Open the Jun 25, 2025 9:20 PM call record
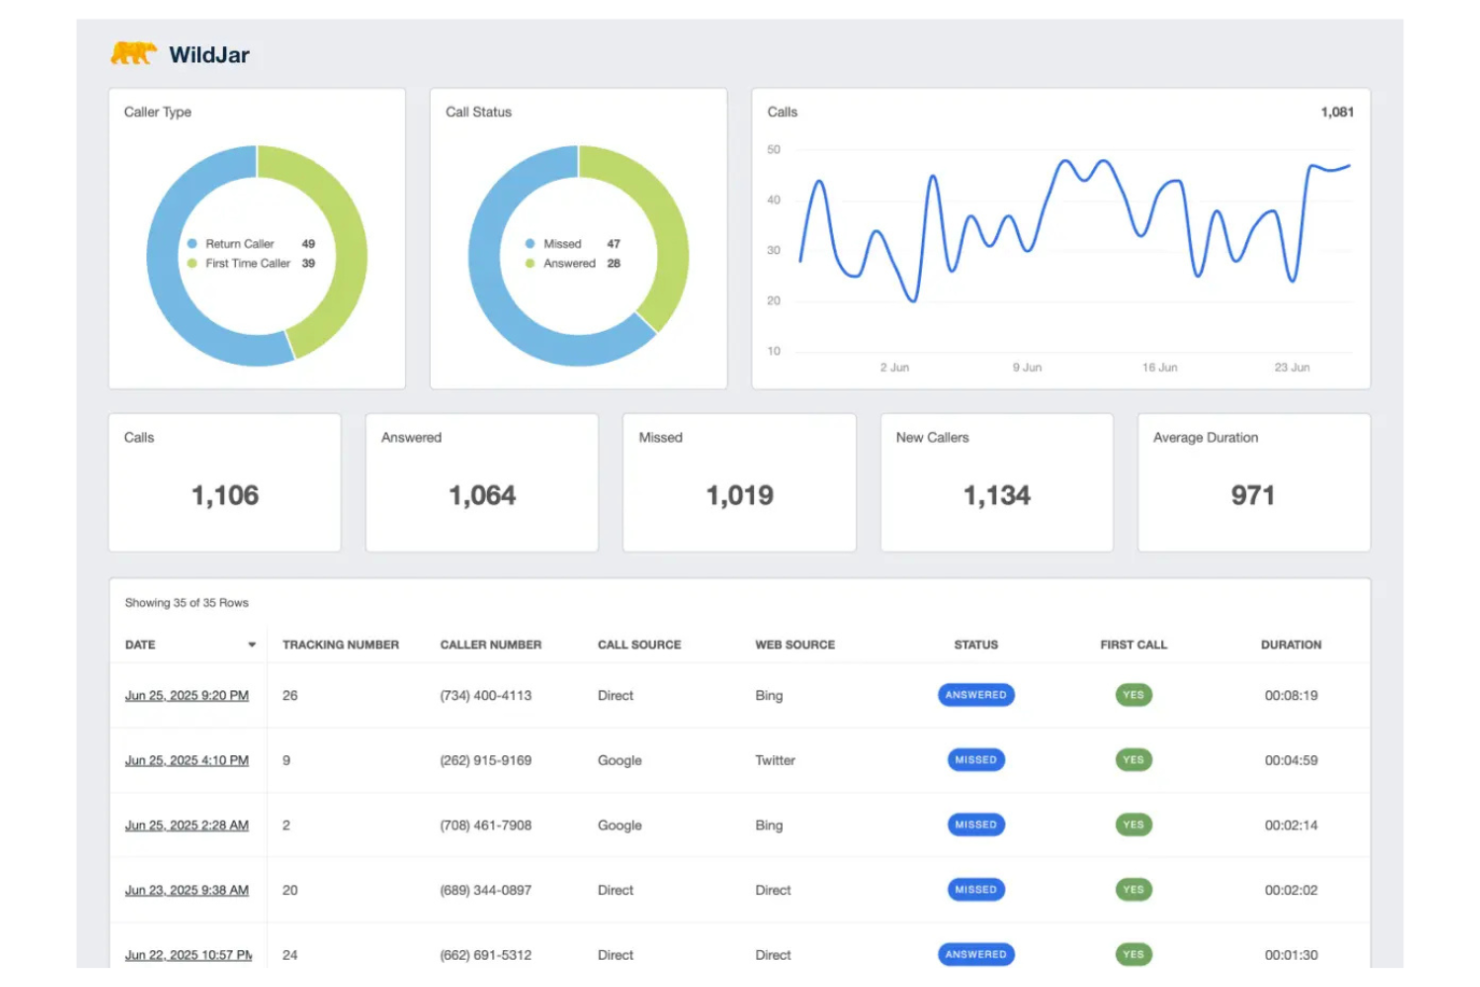 186,695
